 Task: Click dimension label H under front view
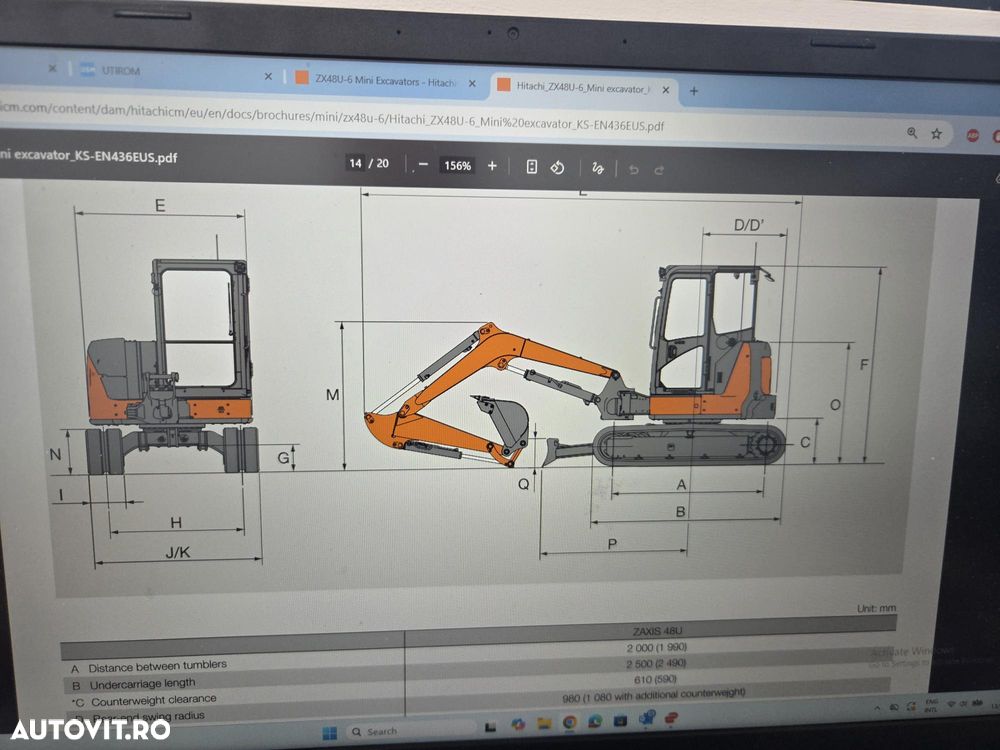coord(176,523)
